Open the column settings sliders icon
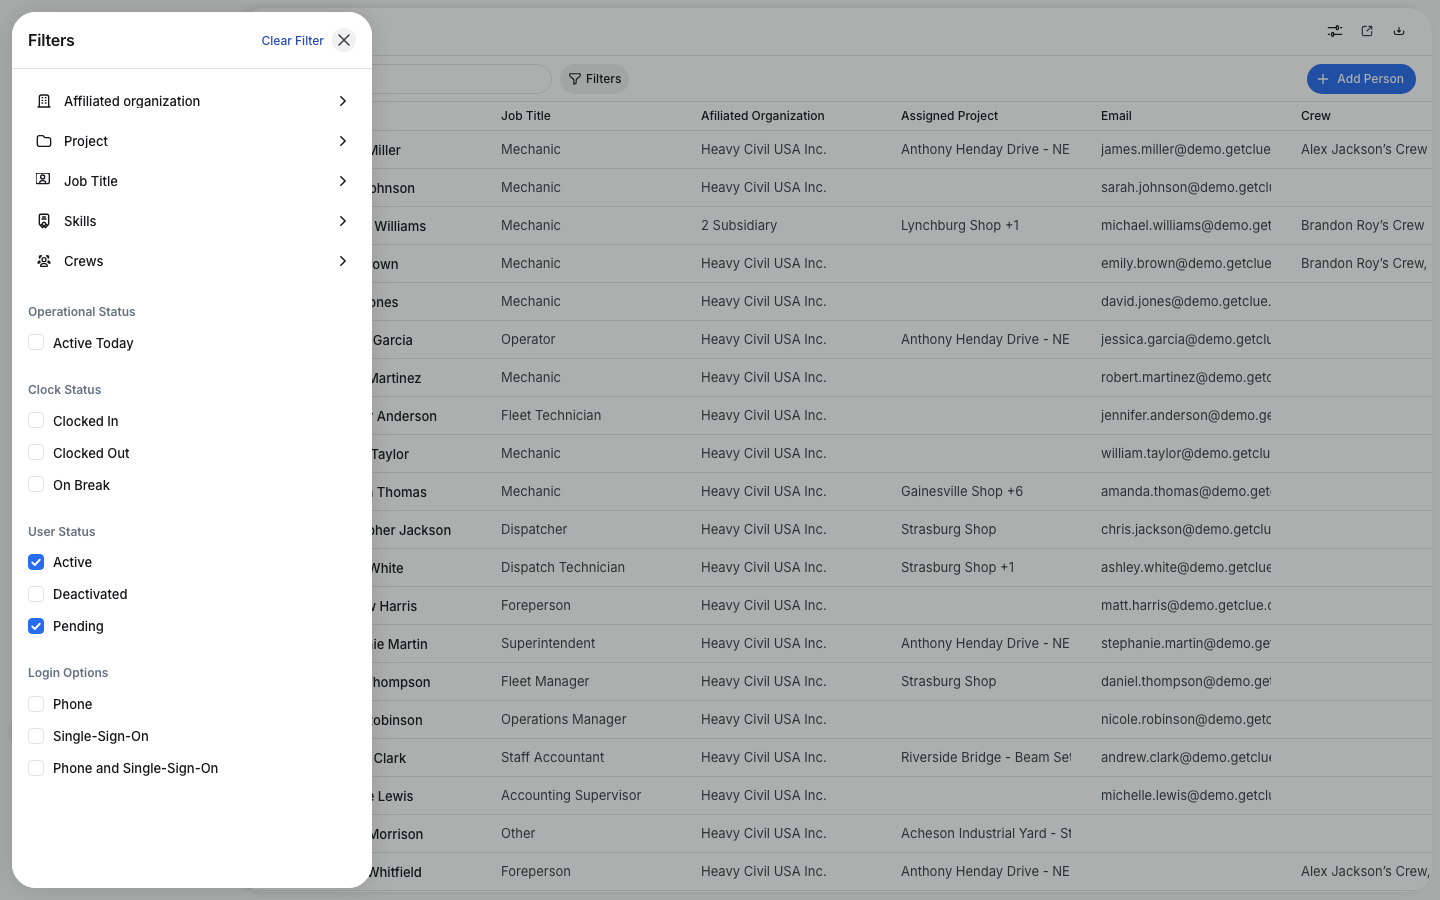 pyautogui.click(x=1335, y=31)
